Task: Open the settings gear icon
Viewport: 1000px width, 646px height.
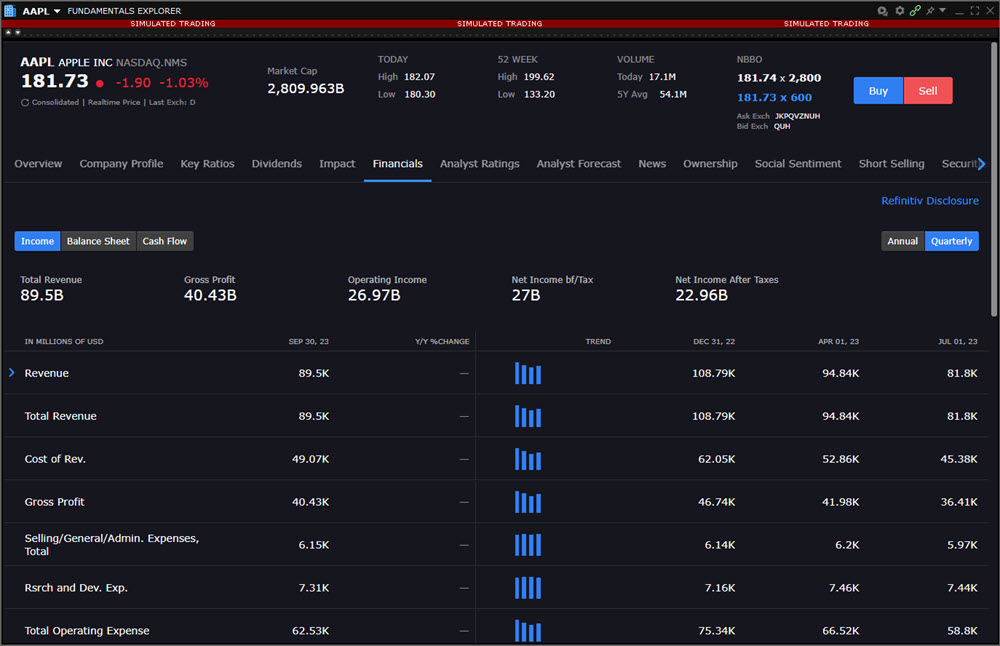Action: point(899,11)
